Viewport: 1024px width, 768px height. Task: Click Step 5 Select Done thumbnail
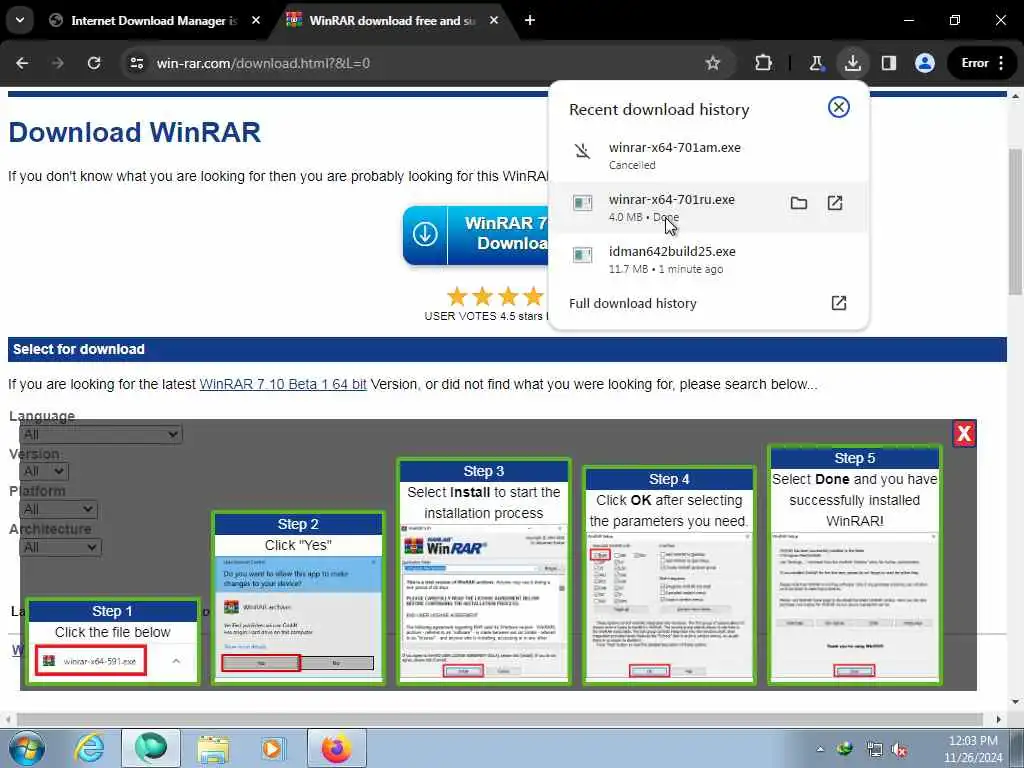point(854,565)
